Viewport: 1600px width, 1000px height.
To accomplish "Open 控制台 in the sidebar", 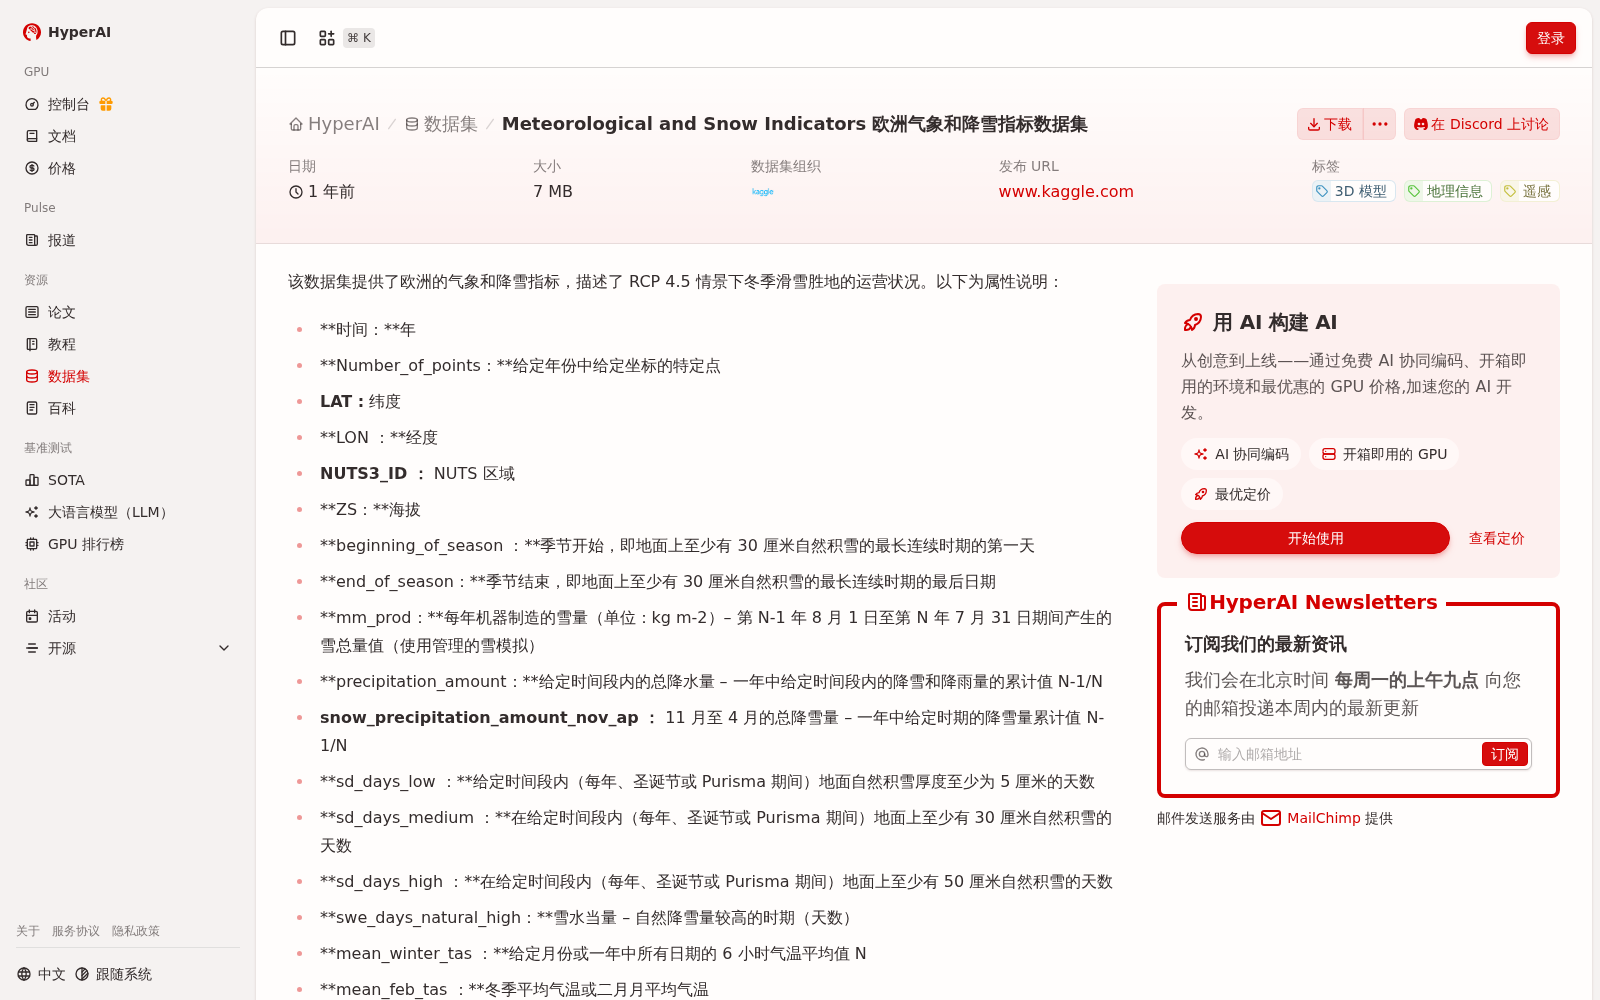I will 68,104.
